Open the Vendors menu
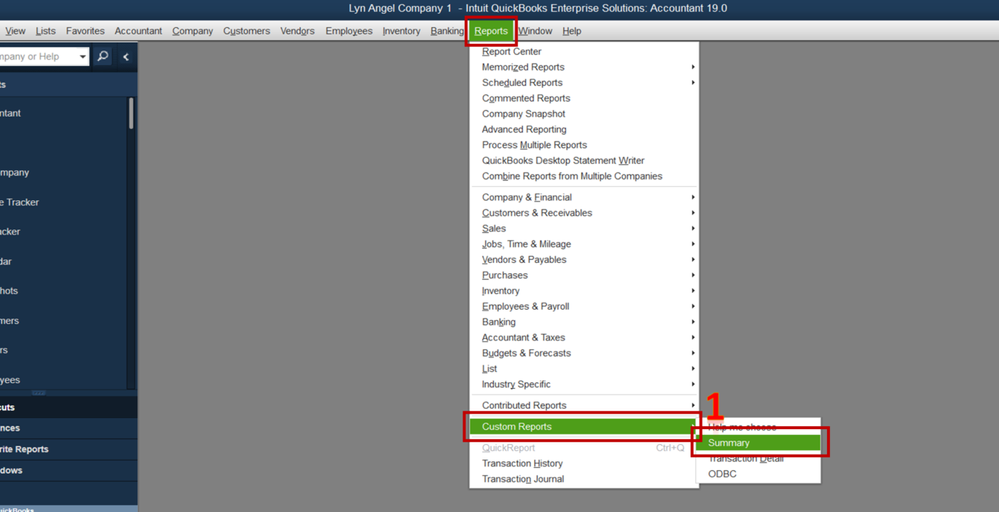This screenshot has width=999, height=512. pos(297,31)
